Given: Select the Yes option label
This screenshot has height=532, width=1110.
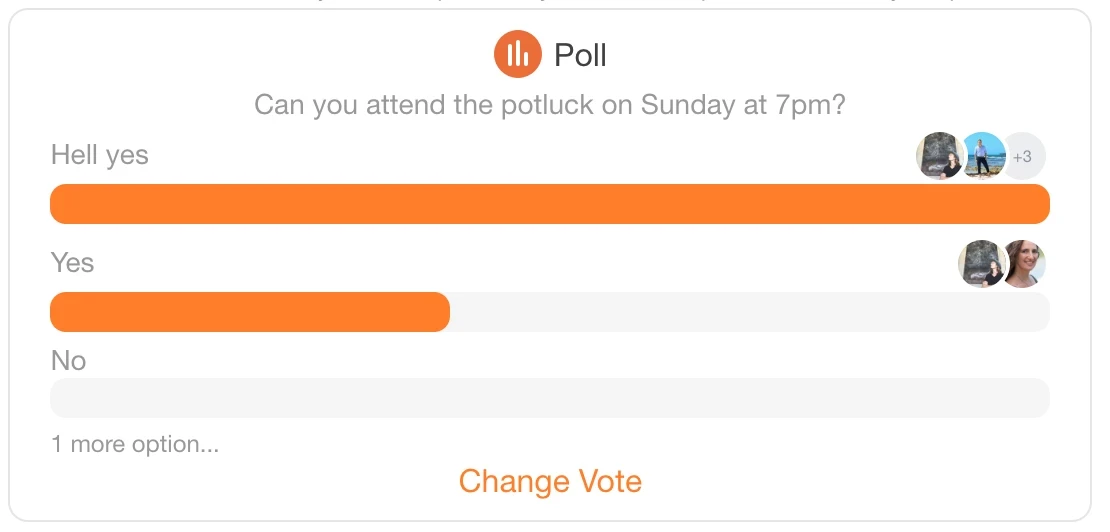Looking at the screenshot, I should [x=72, y=262].
